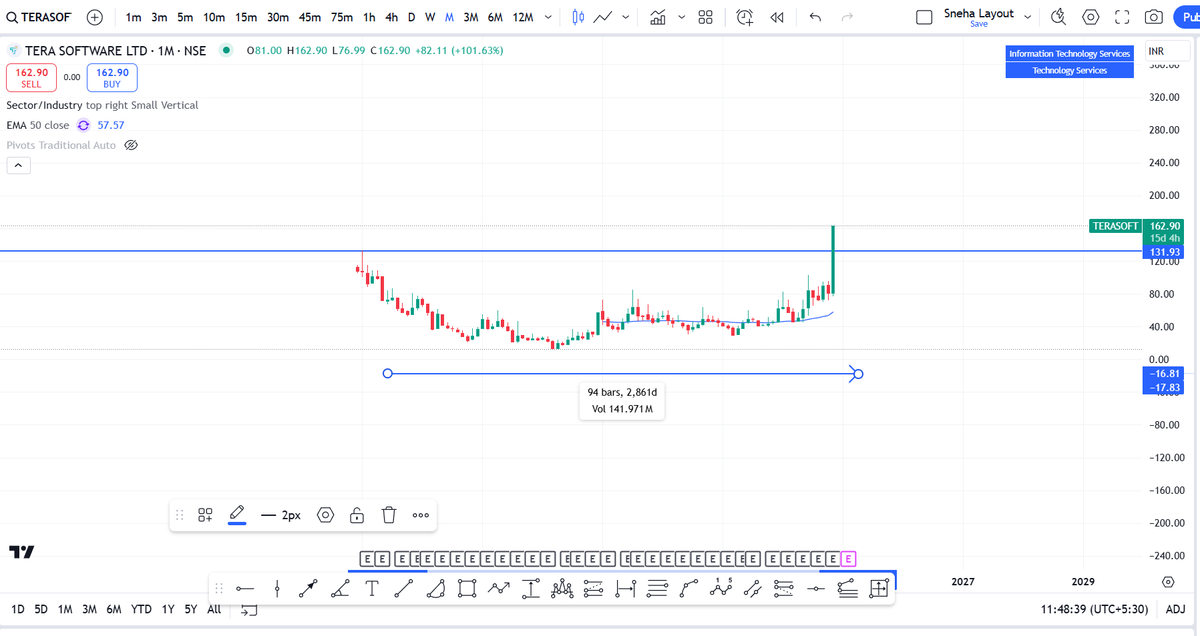Click the 131.93 horizontal line price label
This screenshot has width=1200, height=636.
click(1165, 252)
